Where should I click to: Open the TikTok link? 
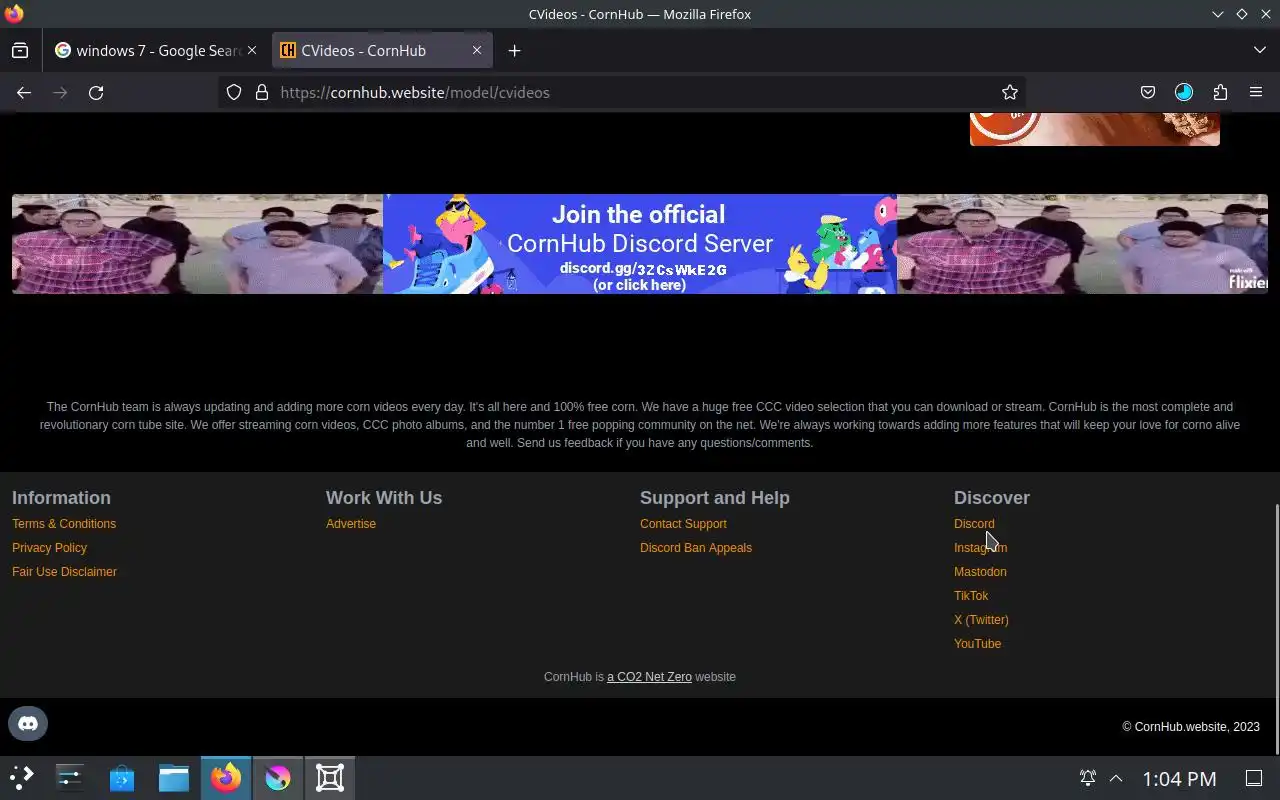pos(971,596)
